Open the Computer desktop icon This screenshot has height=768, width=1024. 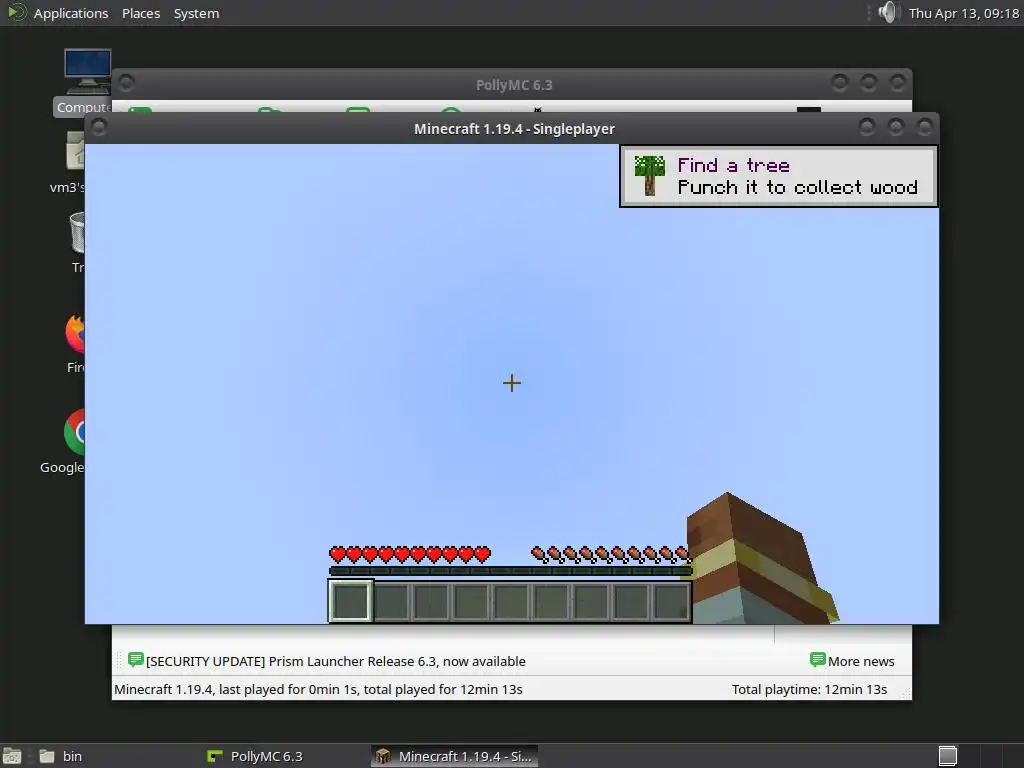coord(83,82)
